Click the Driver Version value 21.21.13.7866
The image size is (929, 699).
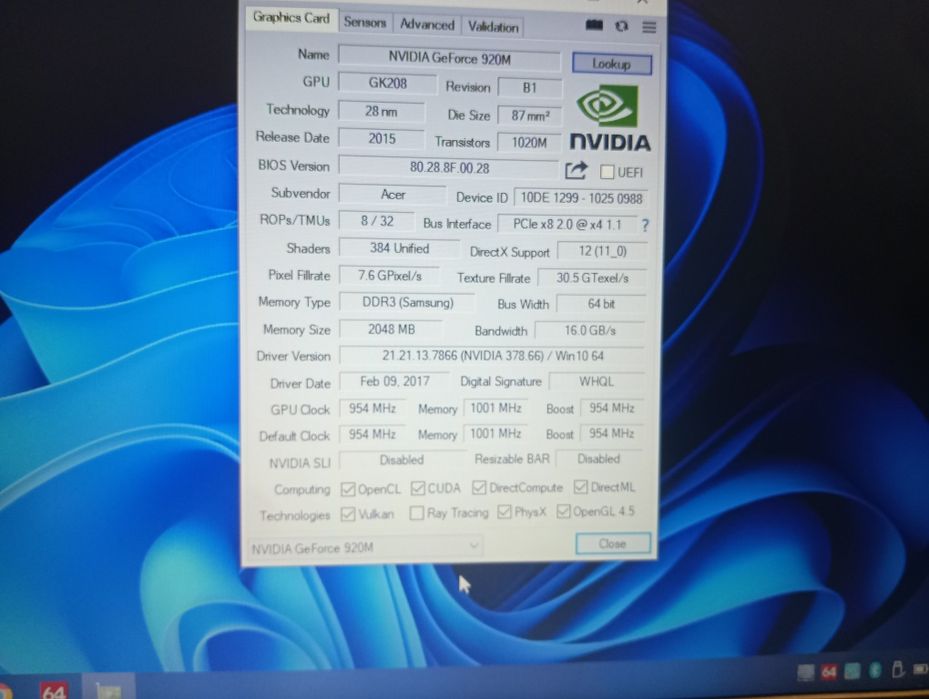point(492,356)
